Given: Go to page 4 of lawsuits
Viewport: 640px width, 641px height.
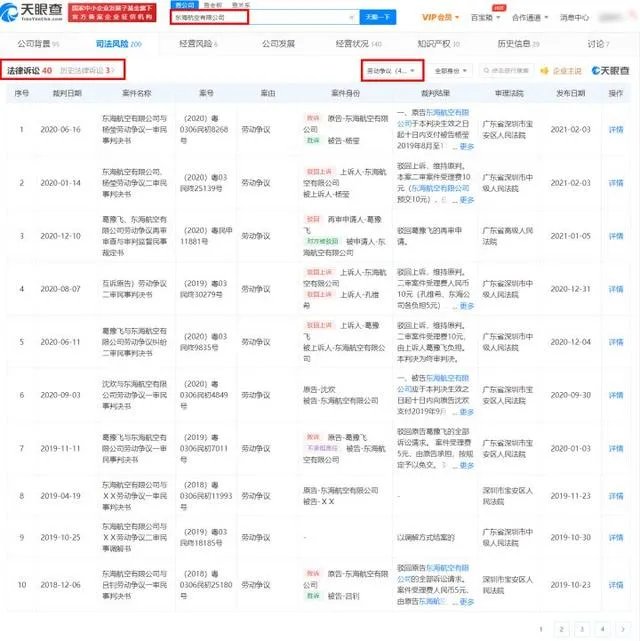Looking at the screenshot, I should 602,629.
